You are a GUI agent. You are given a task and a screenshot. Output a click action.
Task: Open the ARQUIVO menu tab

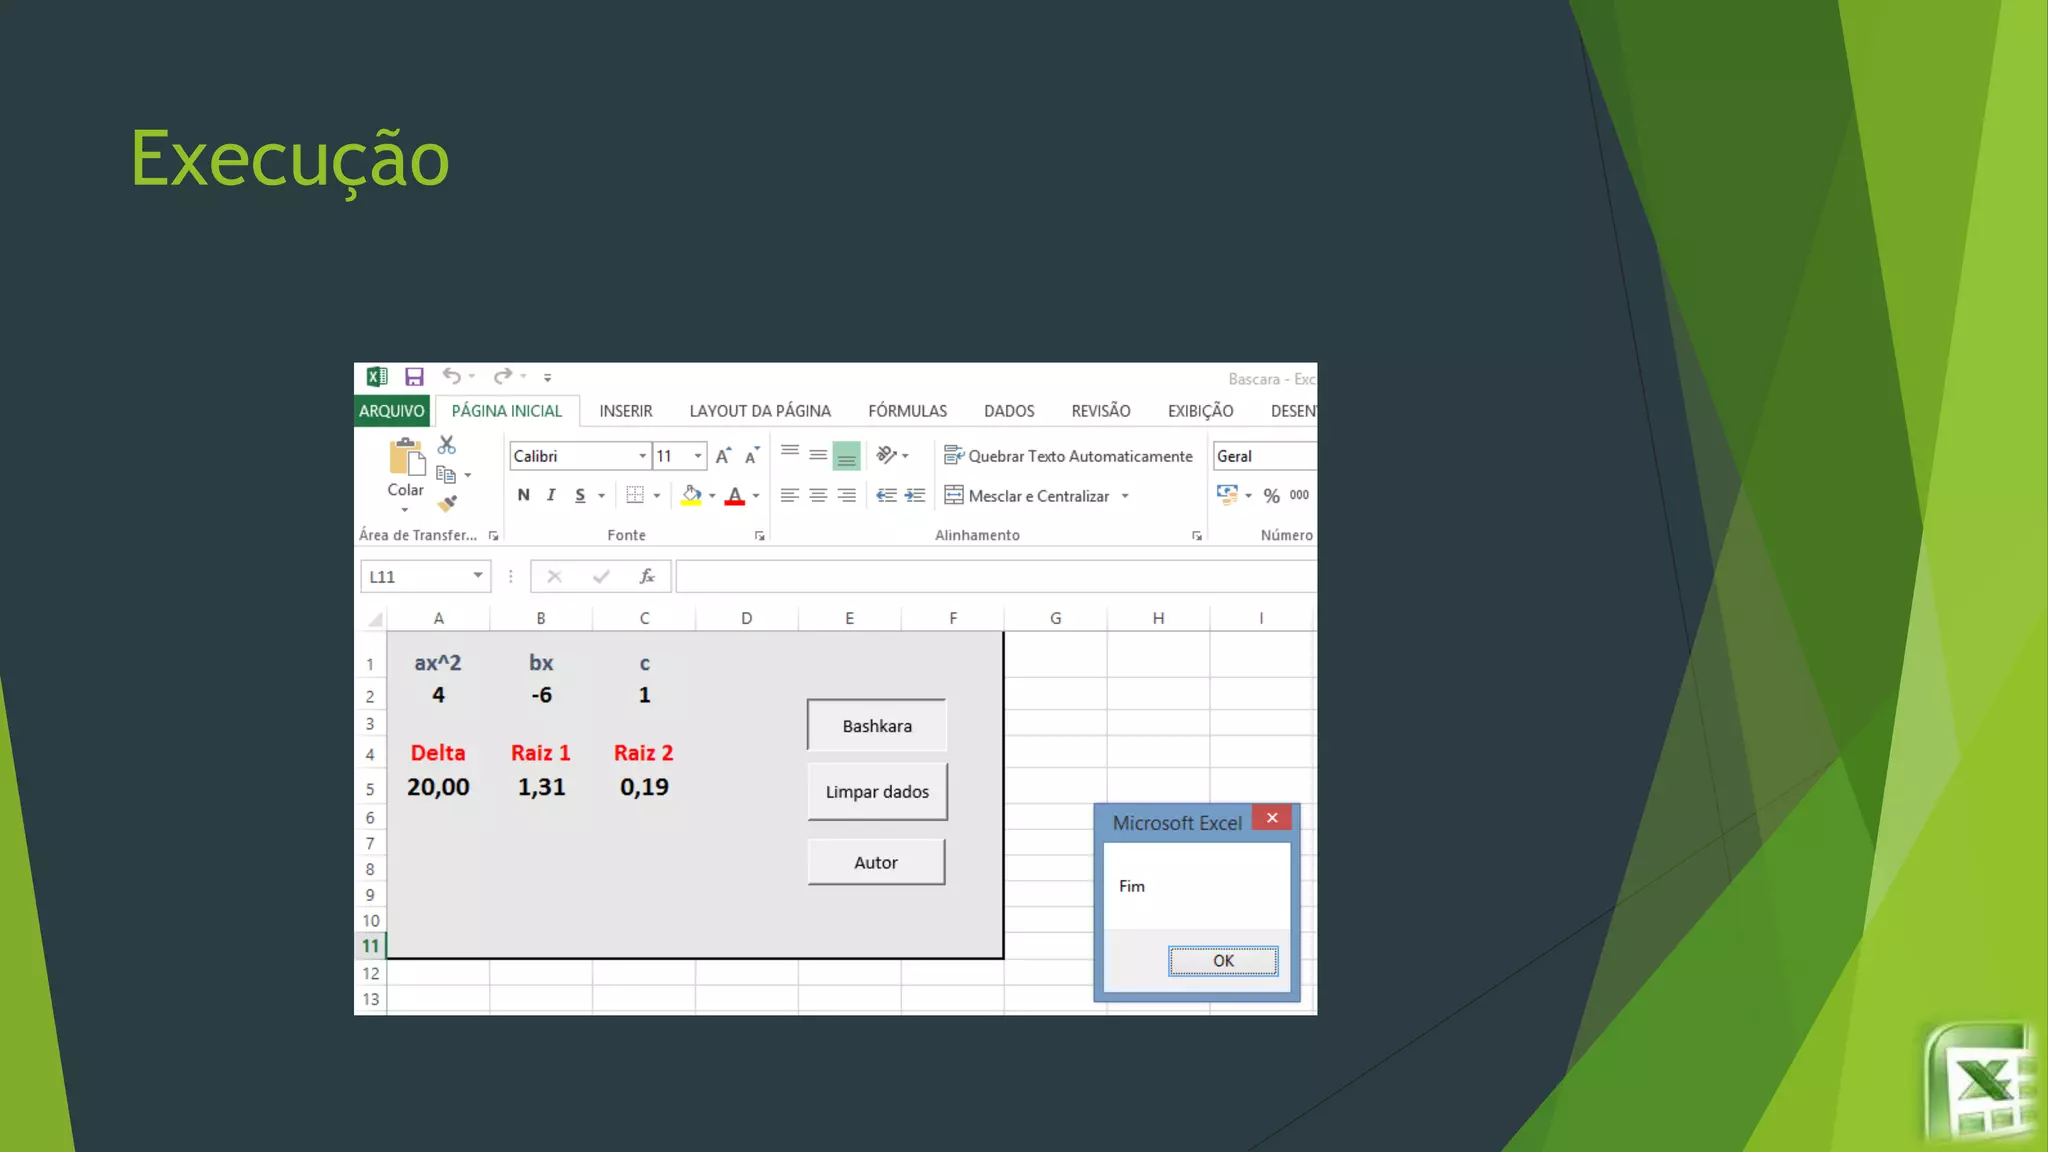tap(392, 411)
